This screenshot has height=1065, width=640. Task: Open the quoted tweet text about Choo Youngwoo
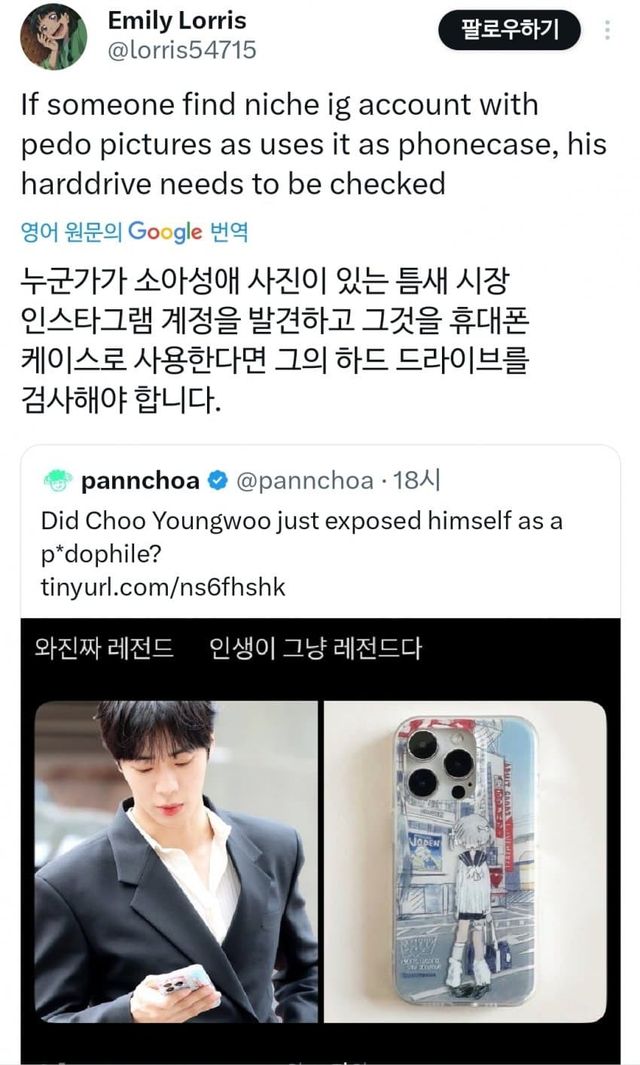302,537
